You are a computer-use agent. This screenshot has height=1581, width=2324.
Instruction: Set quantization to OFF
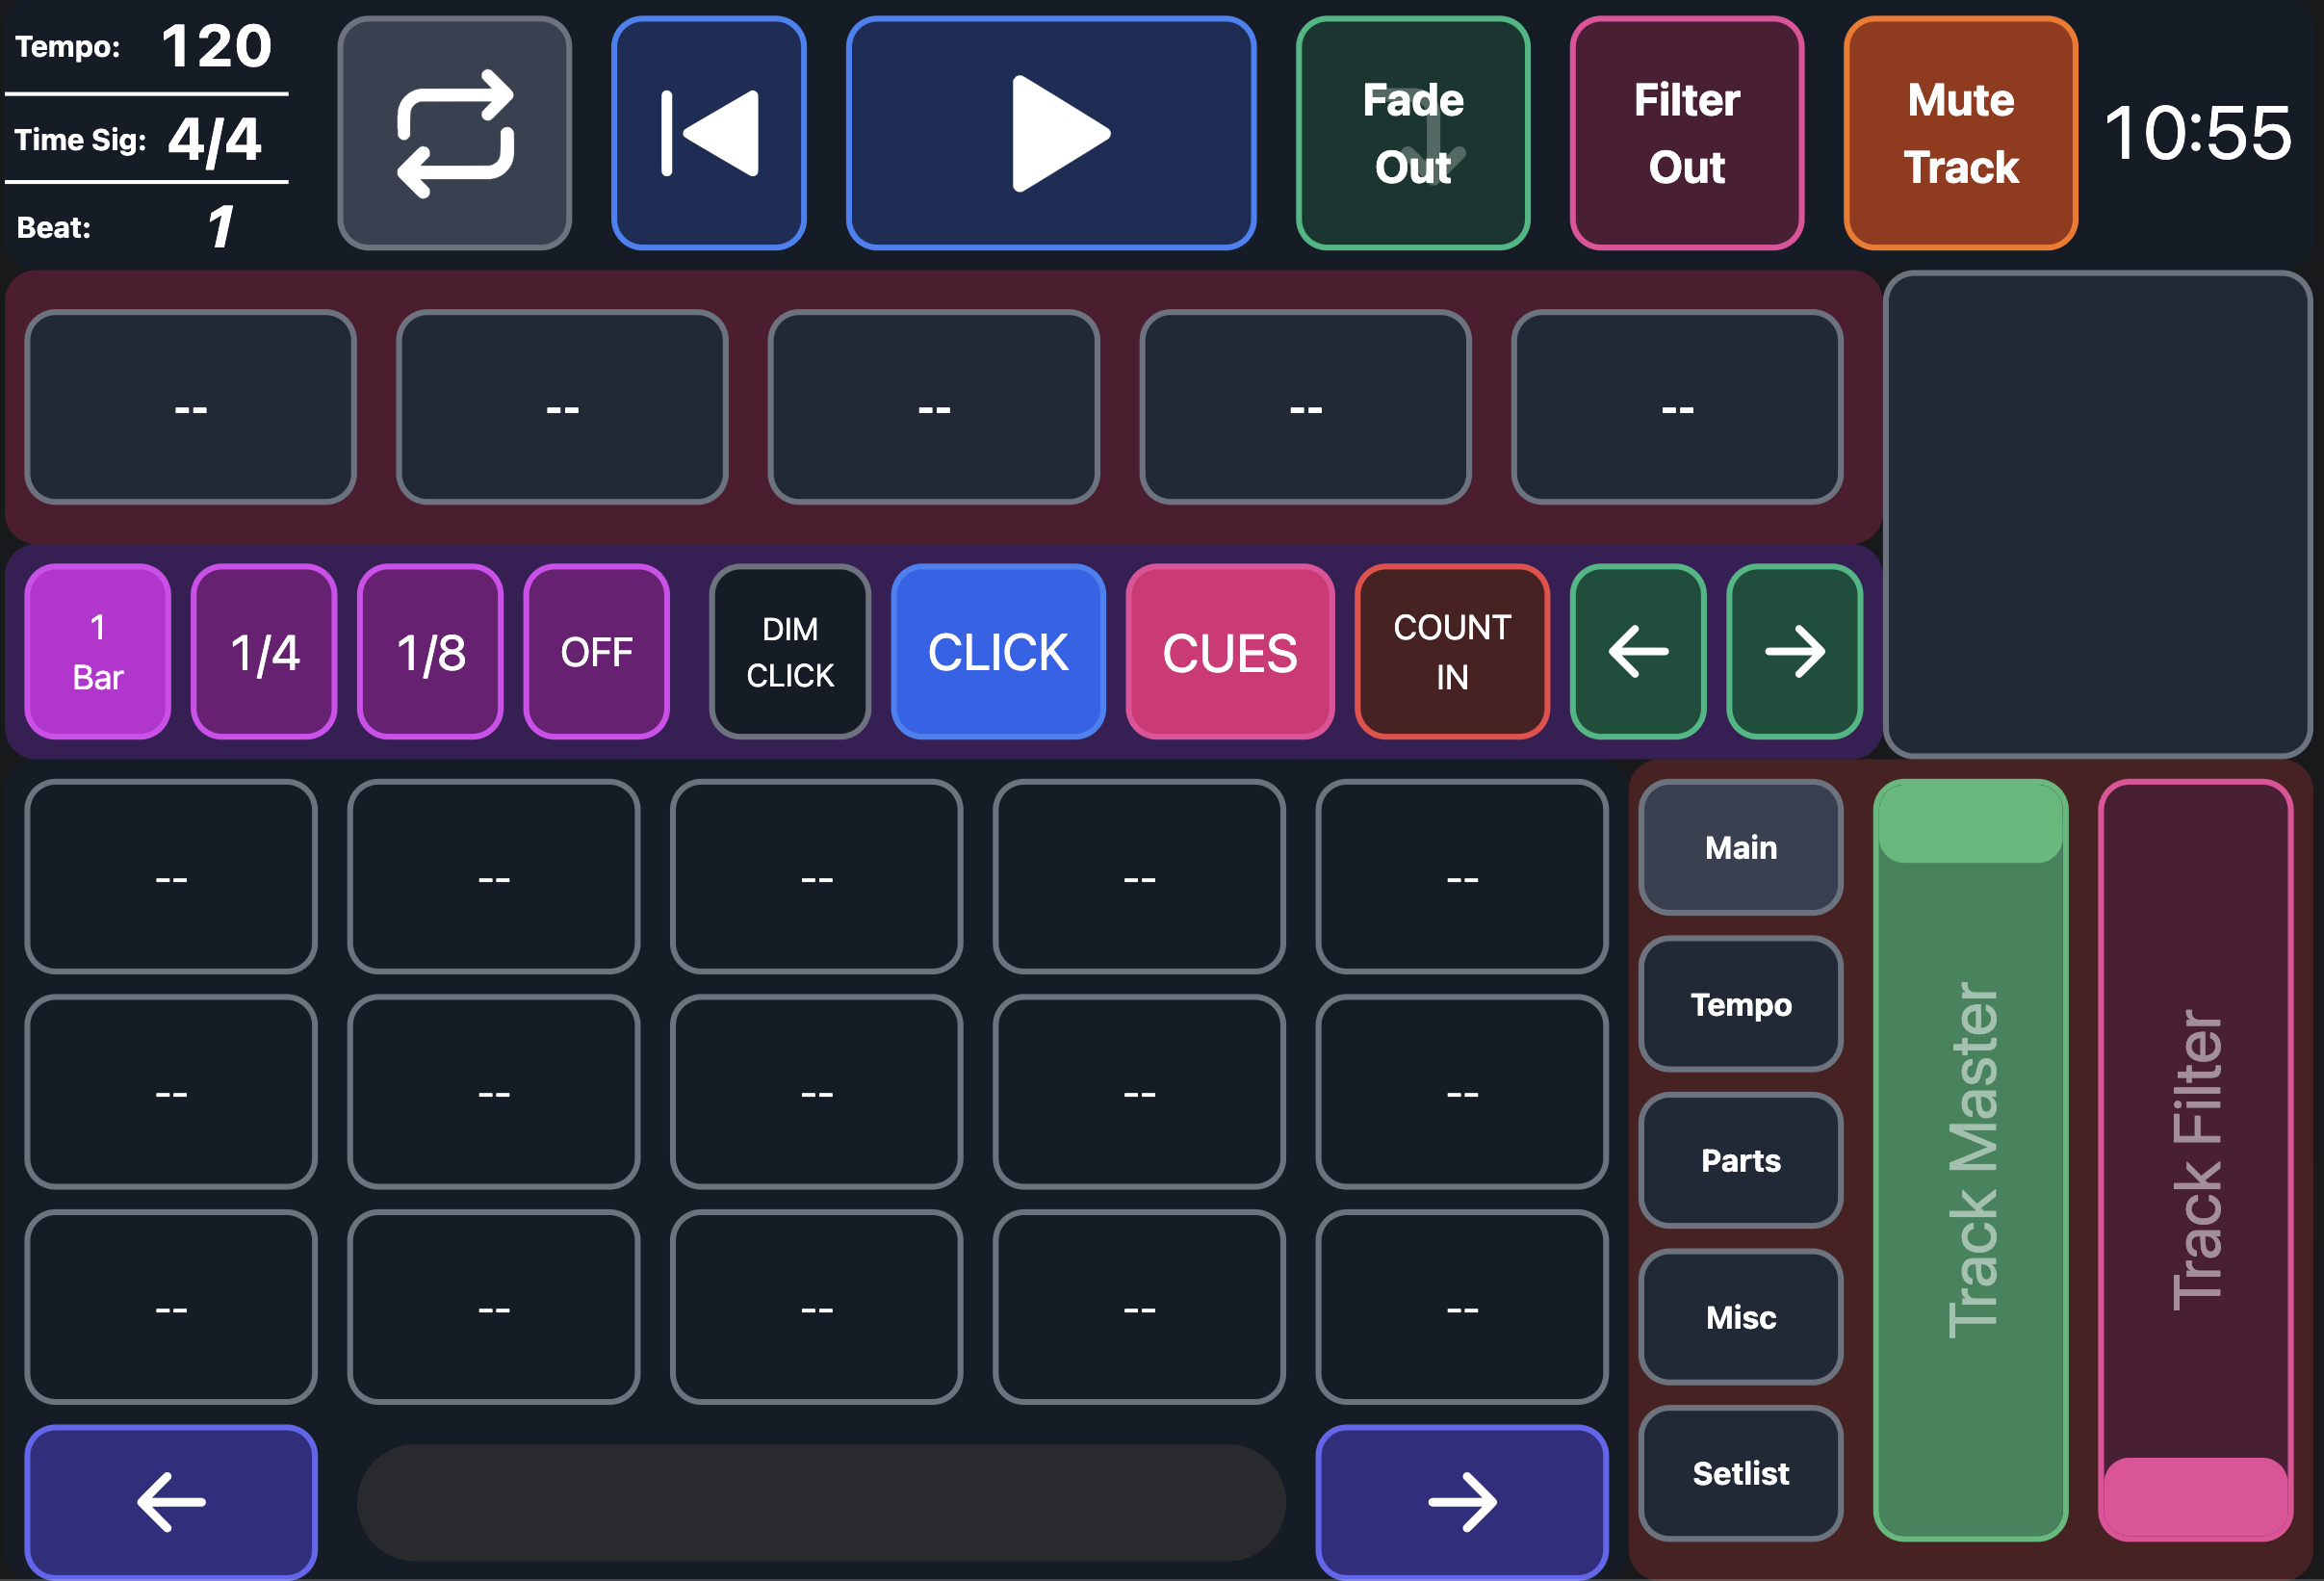click(596, 652)
